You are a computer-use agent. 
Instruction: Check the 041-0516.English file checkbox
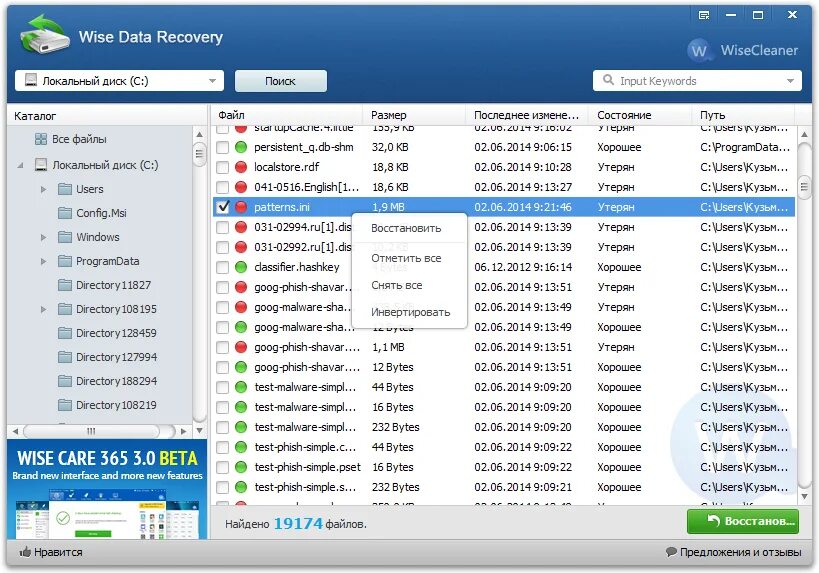tap(223, 187)
